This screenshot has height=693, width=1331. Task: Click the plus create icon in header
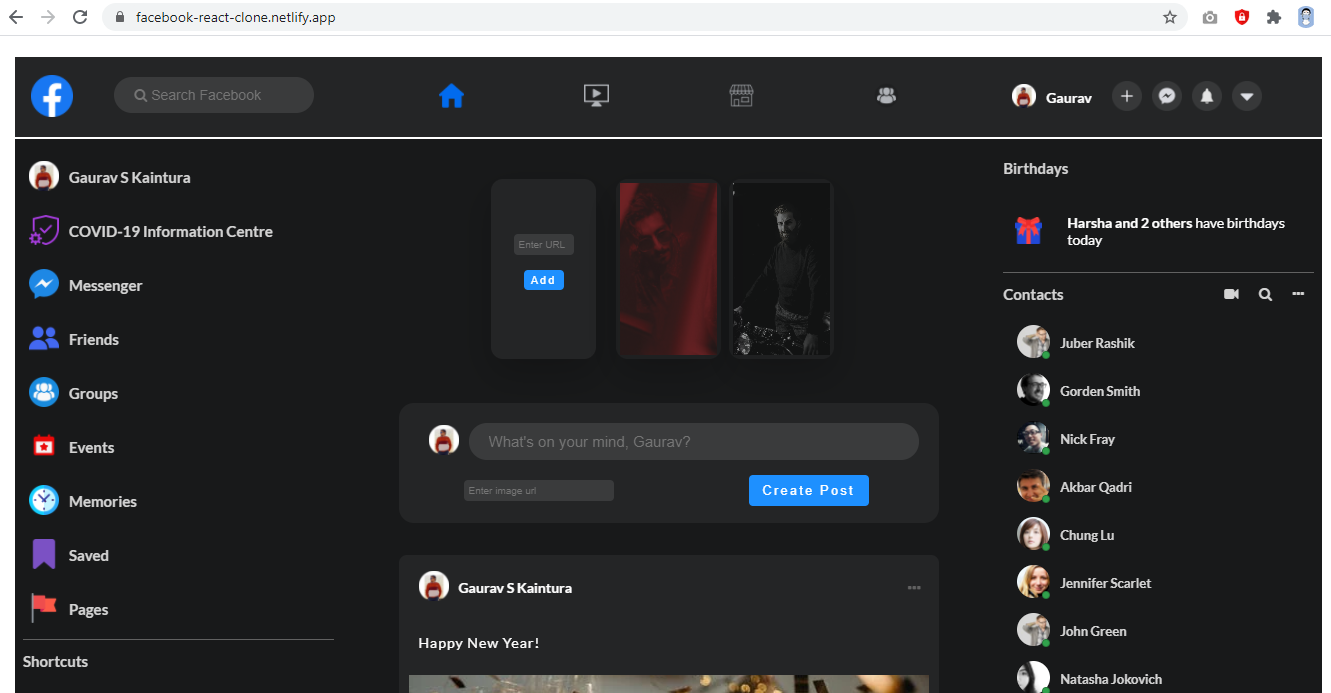1126,96
